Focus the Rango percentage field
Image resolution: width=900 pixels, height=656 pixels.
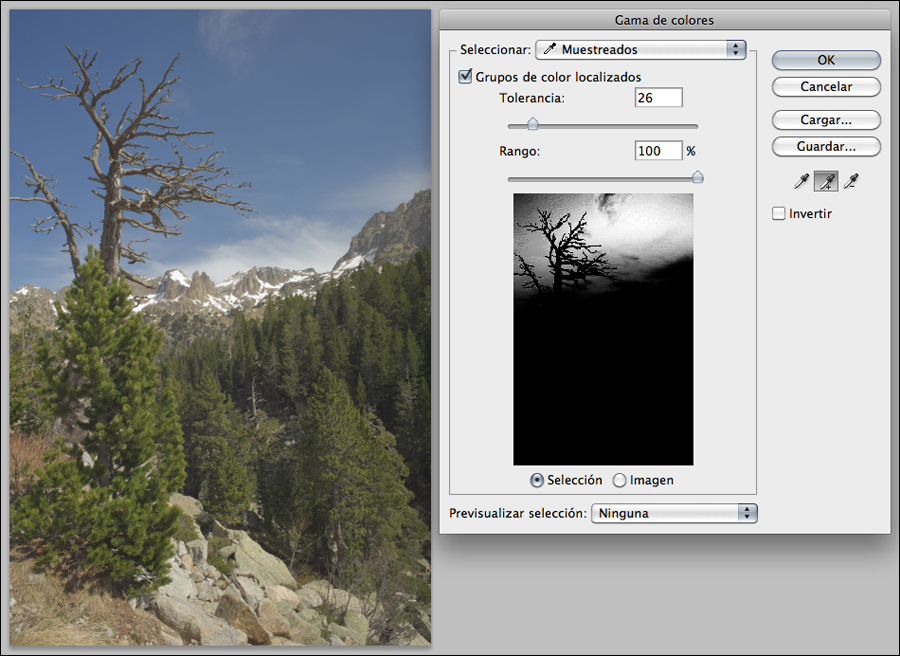click(658, 151)
